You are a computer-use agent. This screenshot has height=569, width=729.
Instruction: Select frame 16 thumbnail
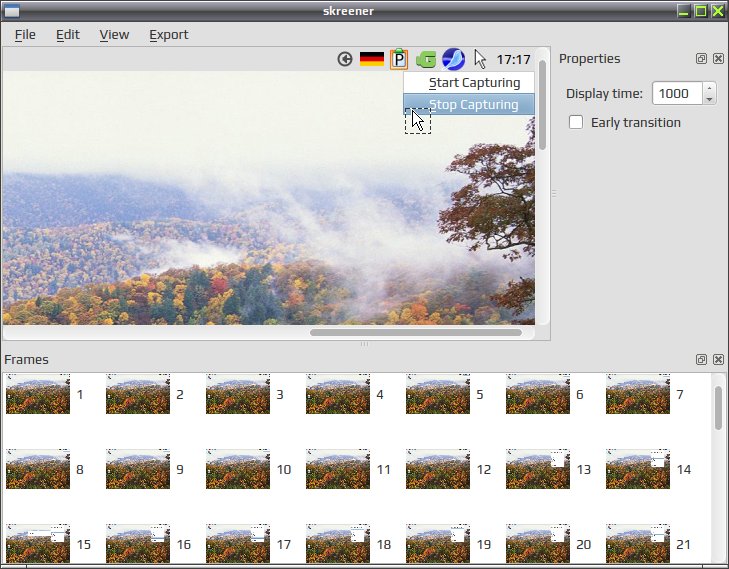pyautogui.click(x=138, y=543)
